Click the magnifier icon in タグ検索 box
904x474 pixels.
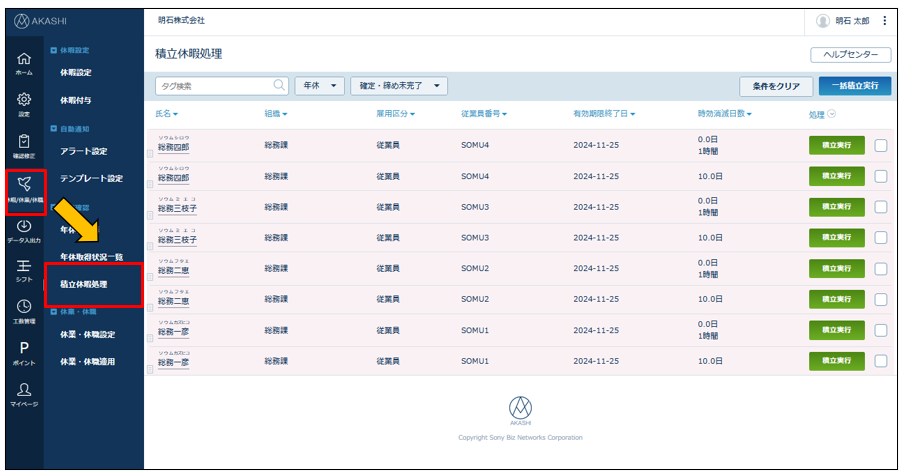(279, 85)
